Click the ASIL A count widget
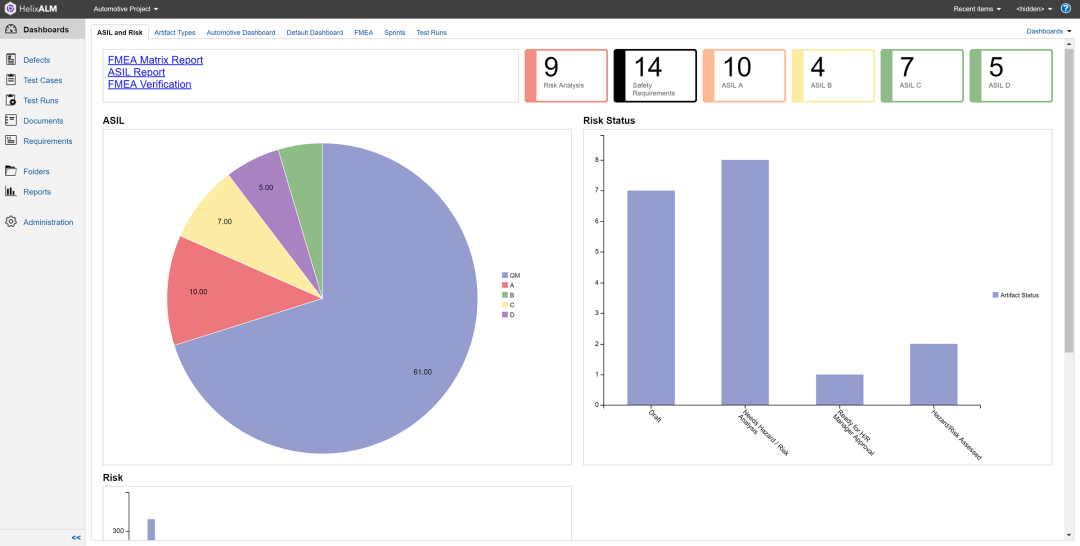This screenshot has width=1080, height=546. coord(744,76)
